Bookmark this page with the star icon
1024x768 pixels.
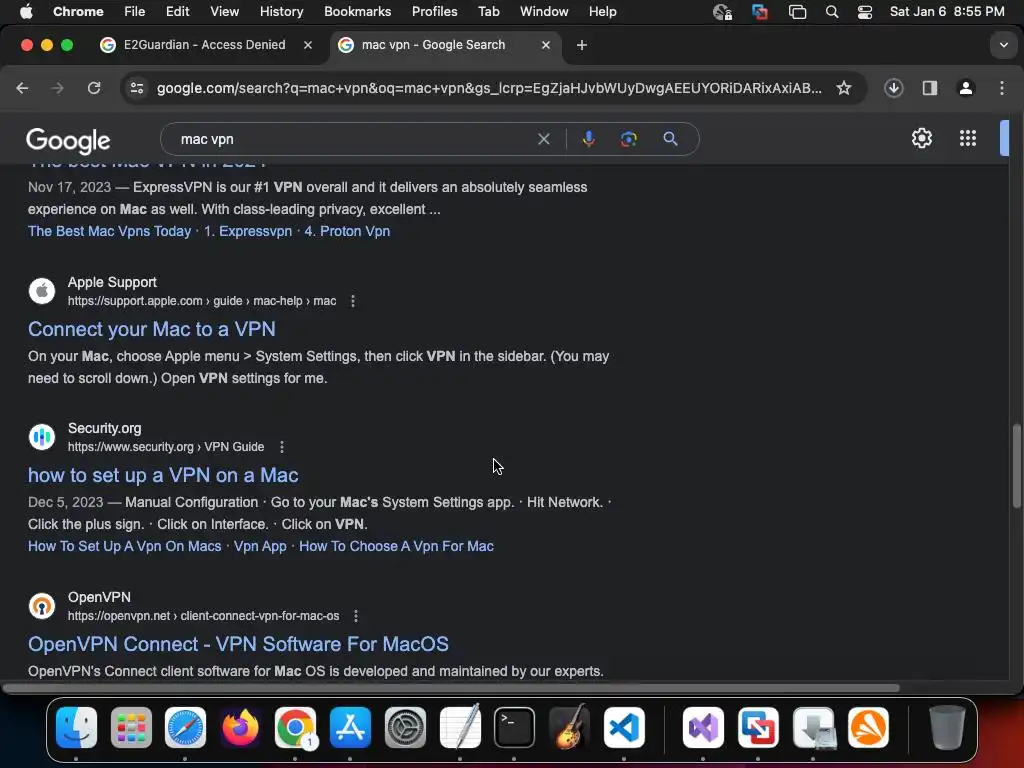click(x=844, y=88)
